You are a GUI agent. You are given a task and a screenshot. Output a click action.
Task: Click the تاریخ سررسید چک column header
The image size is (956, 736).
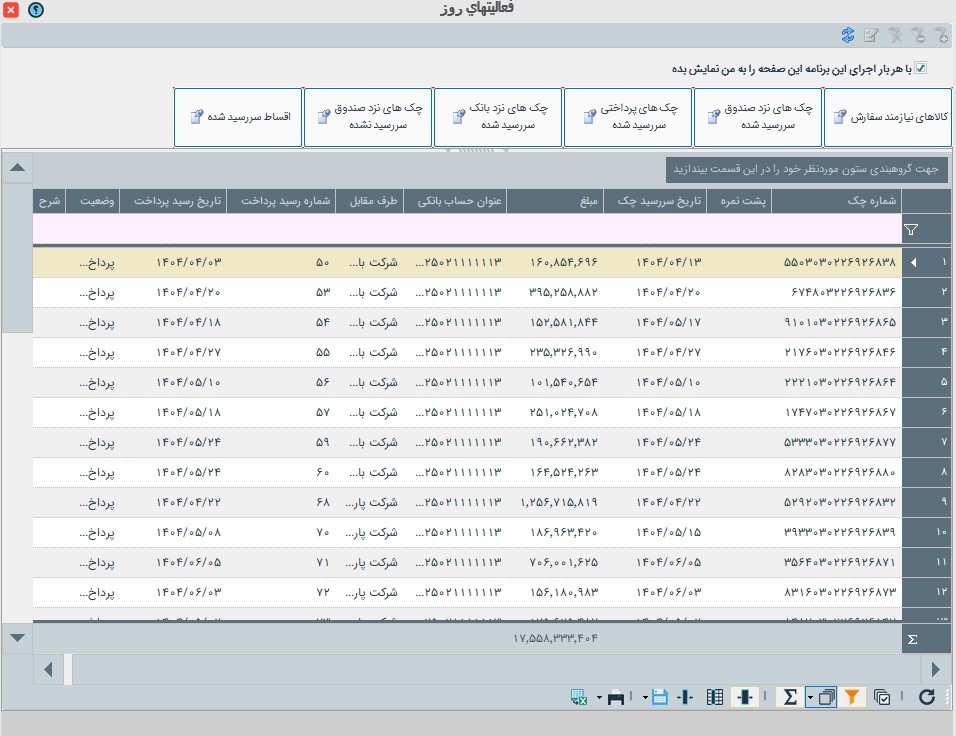pyautogui.click(x=668, y=201)
